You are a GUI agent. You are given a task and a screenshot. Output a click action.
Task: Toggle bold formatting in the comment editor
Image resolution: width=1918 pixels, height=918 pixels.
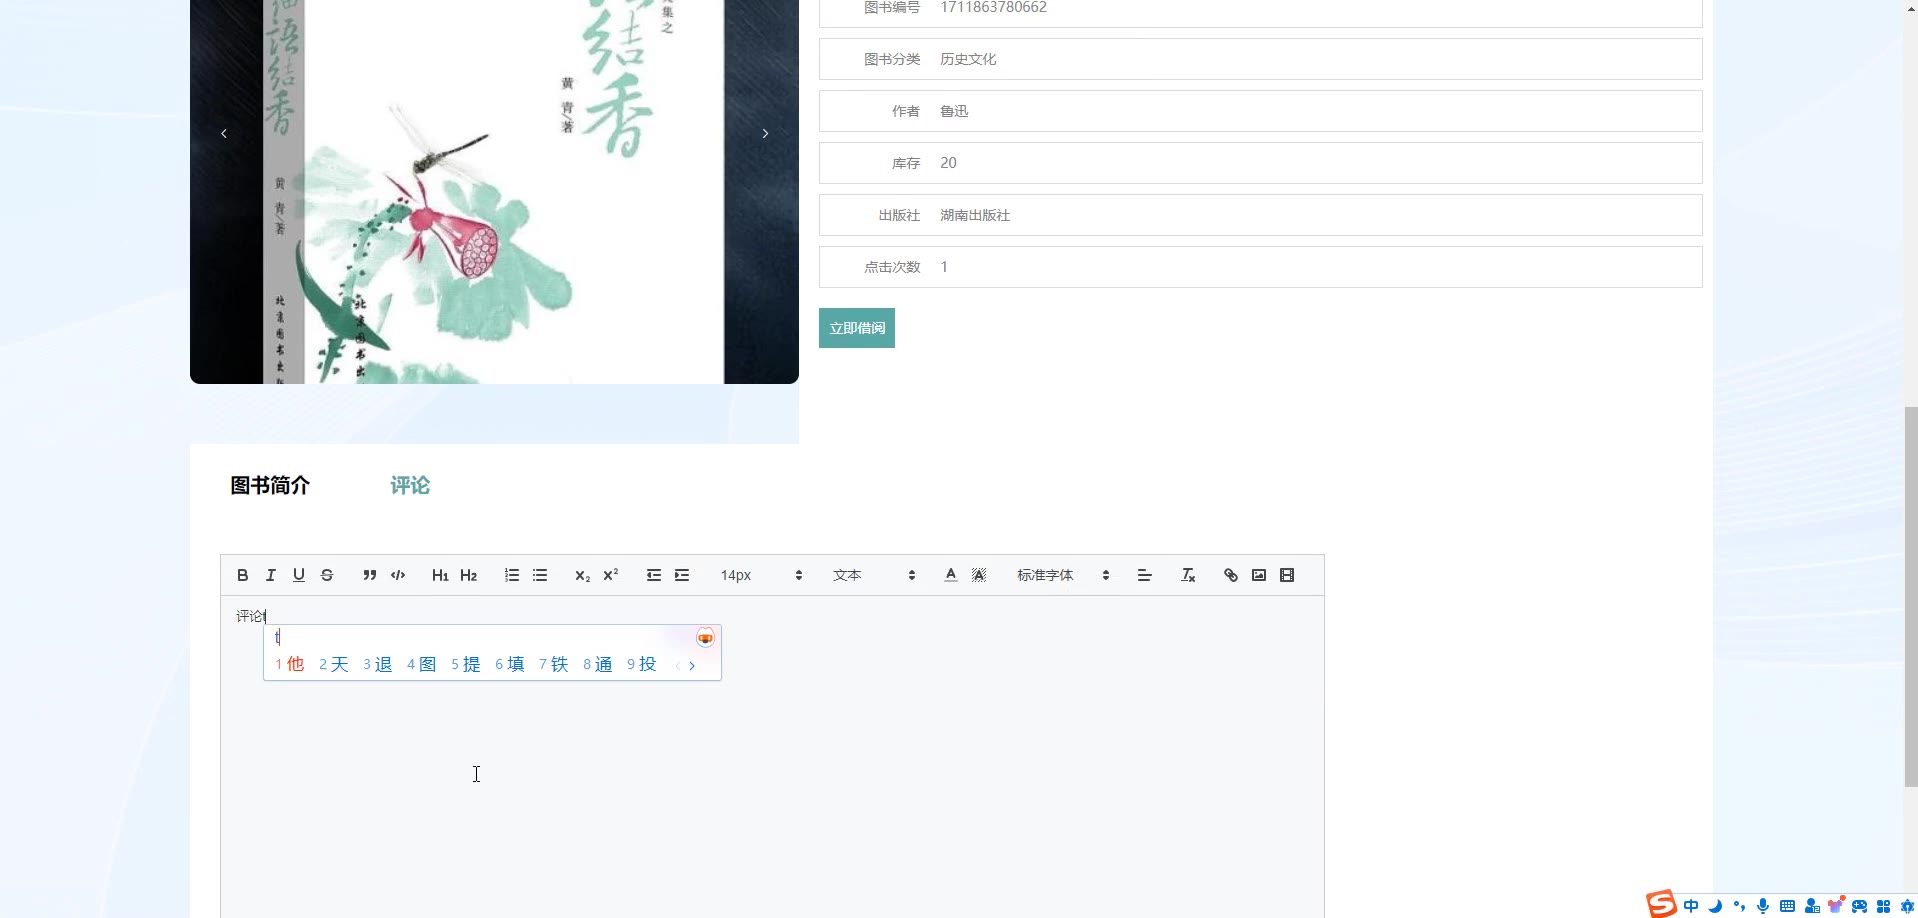[x=242, y=575]
